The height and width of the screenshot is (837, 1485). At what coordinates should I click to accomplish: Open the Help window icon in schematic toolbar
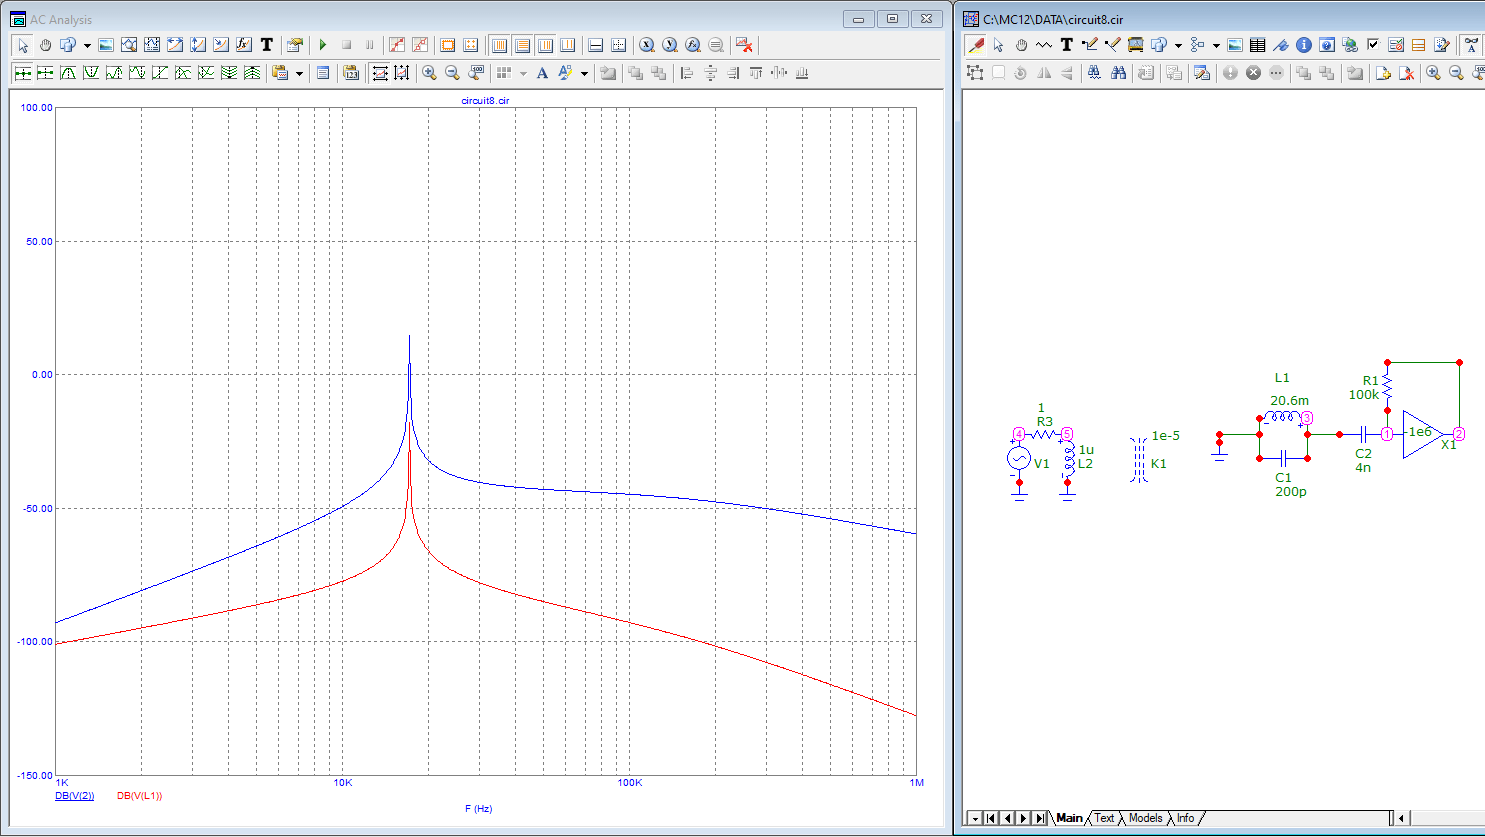click(x=1327, y=44)
